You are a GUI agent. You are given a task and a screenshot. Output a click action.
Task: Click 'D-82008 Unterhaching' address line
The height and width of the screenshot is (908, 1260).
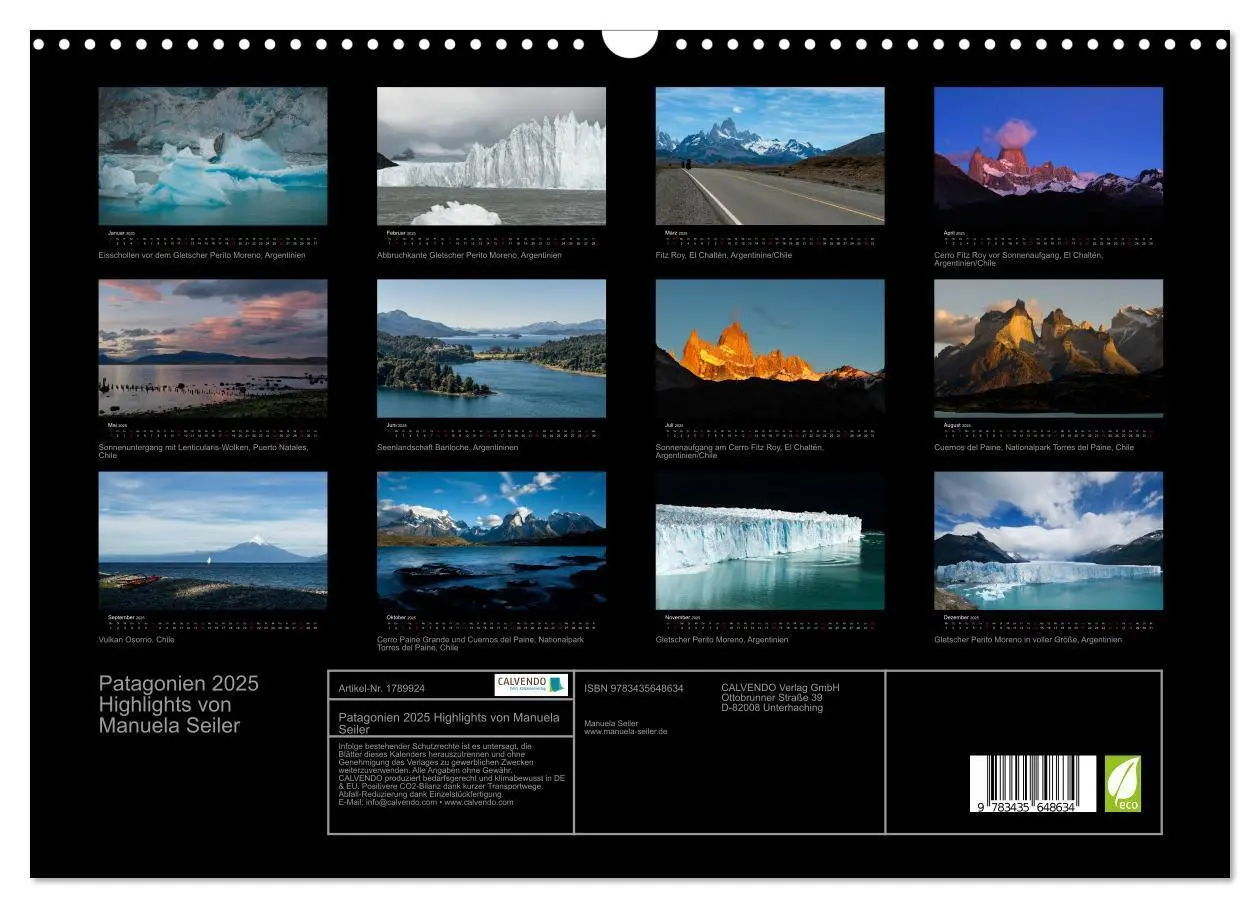point(772,708)
